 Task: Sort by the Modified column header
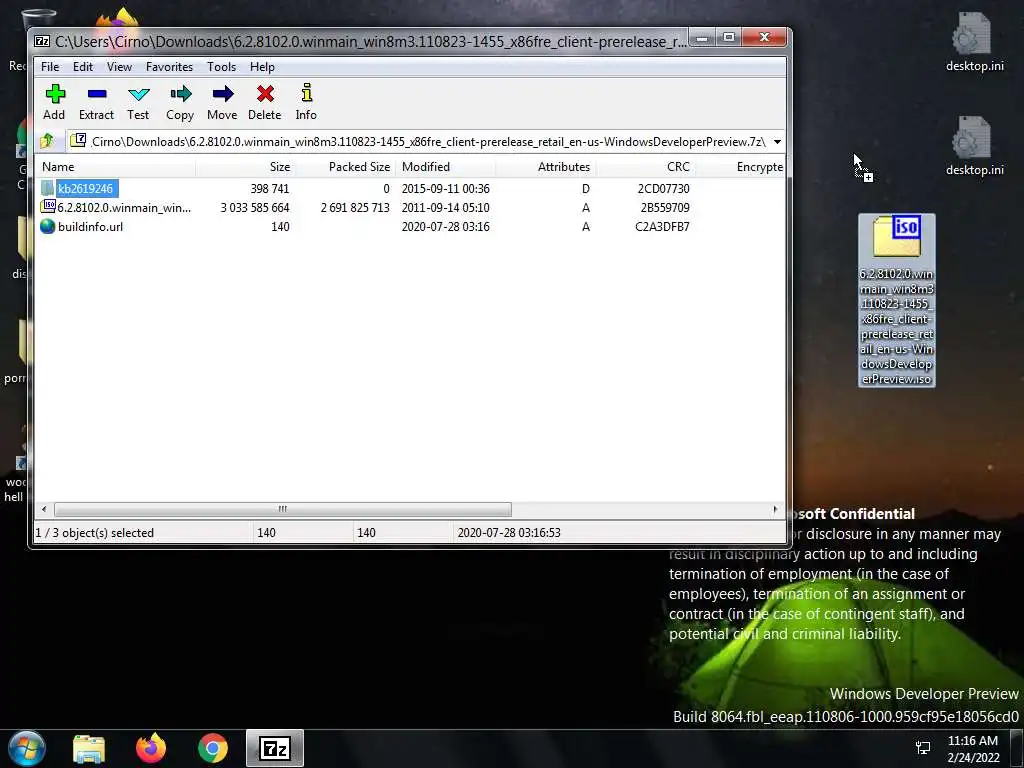coord(445,167)
